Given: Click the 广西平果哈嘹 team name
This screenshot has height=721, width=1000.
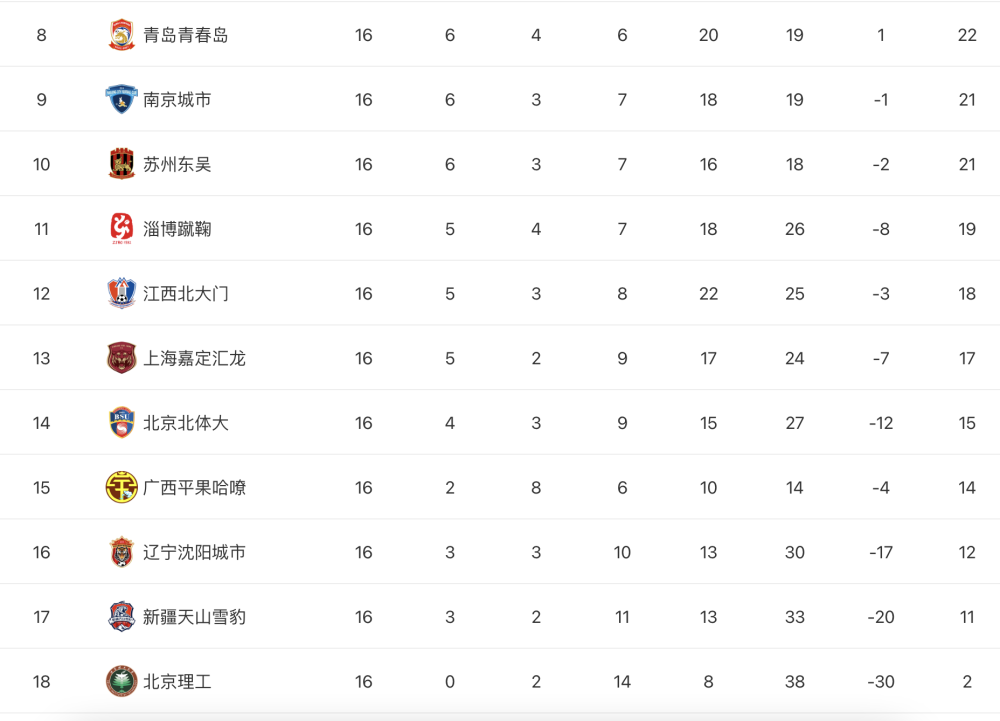Looking at the screenshot, I should [x=194, y=488].
